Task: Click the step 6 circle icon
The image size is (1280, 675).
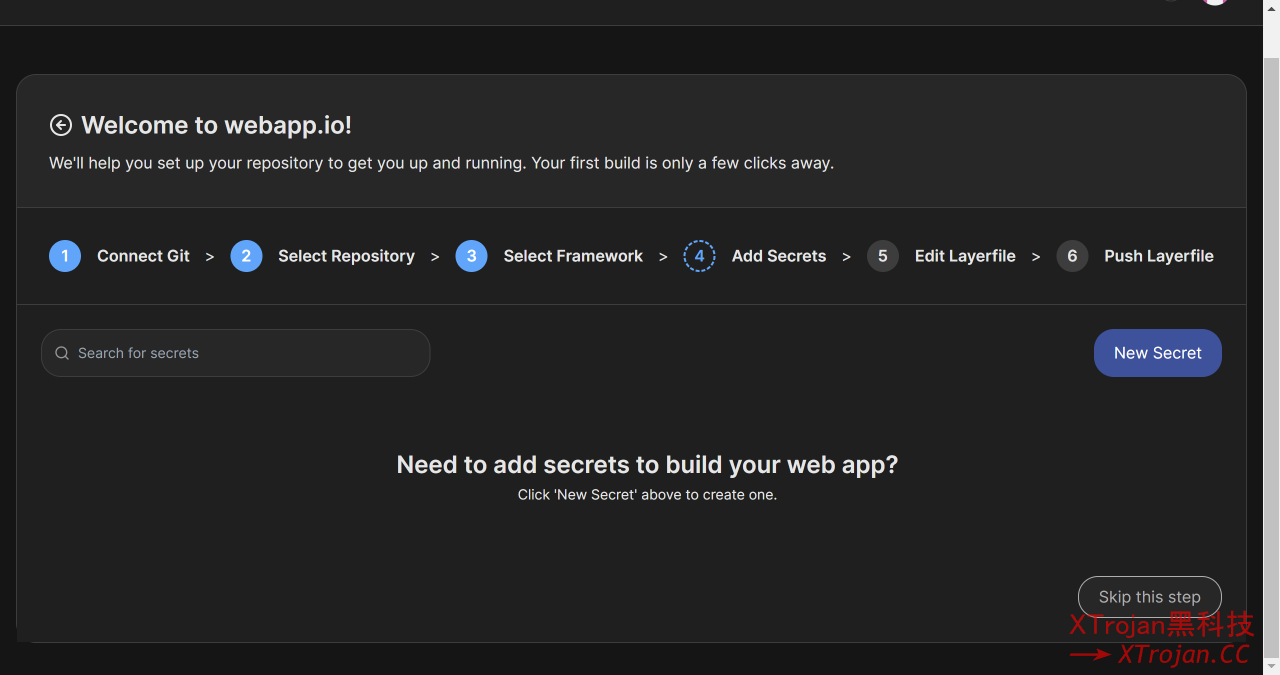Action: [1072, 256]
